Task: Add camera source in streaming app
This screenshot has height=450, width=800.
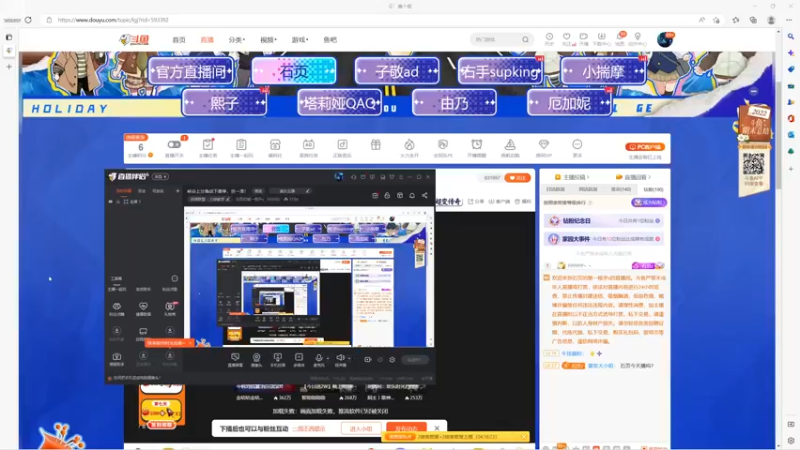Action: 257,360
